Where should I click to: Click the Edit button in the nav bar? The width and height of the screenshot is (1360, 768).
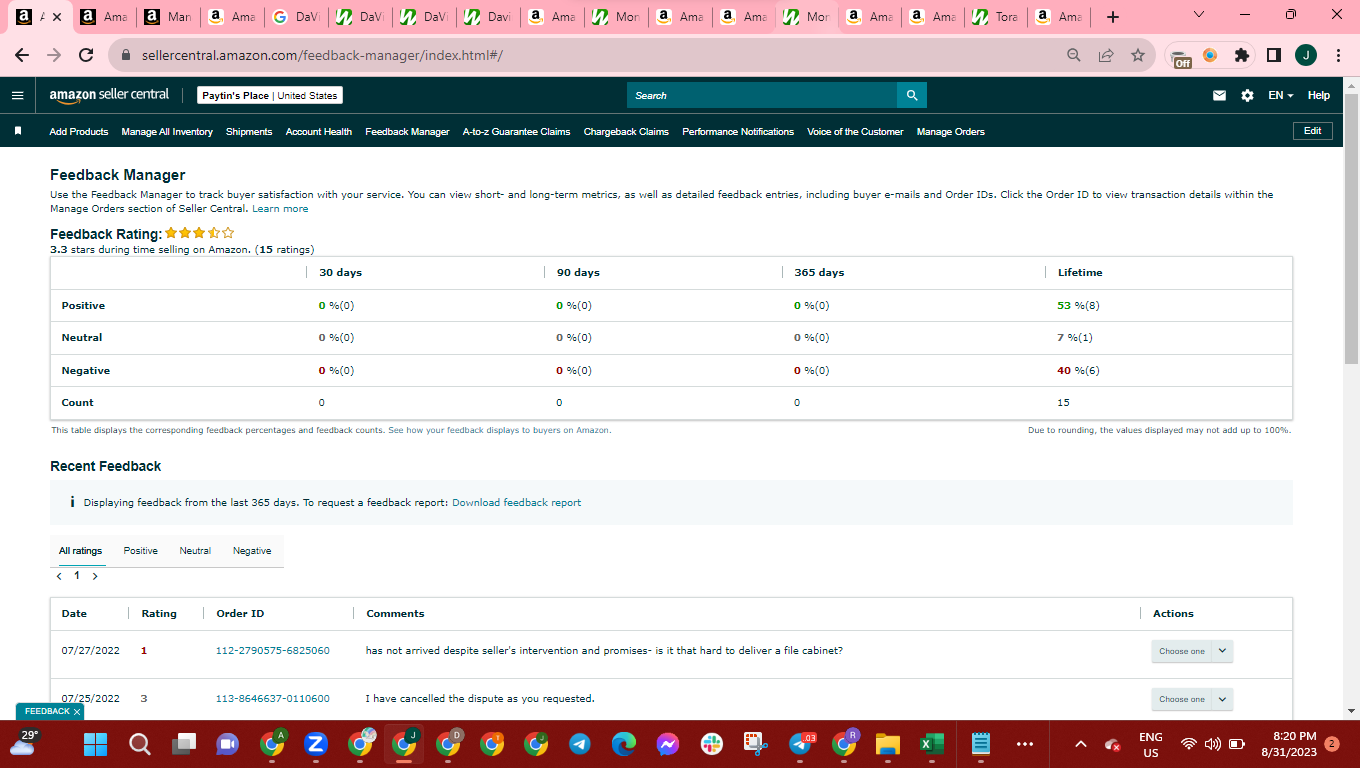[x=1312, y=131]
